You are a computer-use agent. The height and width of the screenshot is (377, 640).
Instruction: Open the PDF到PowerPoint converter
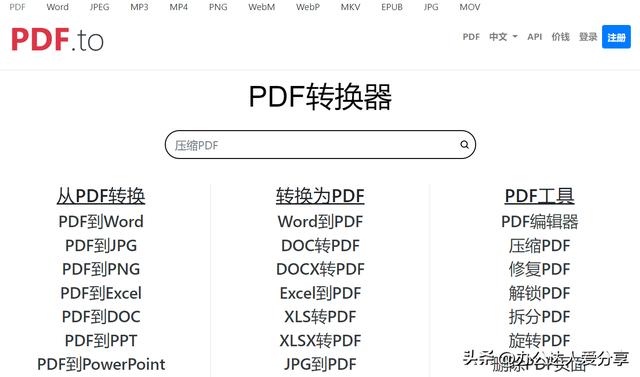click(101, 364)
